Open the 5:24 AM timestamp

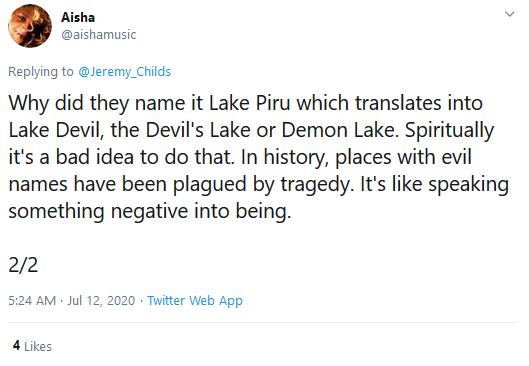(32, 300)
